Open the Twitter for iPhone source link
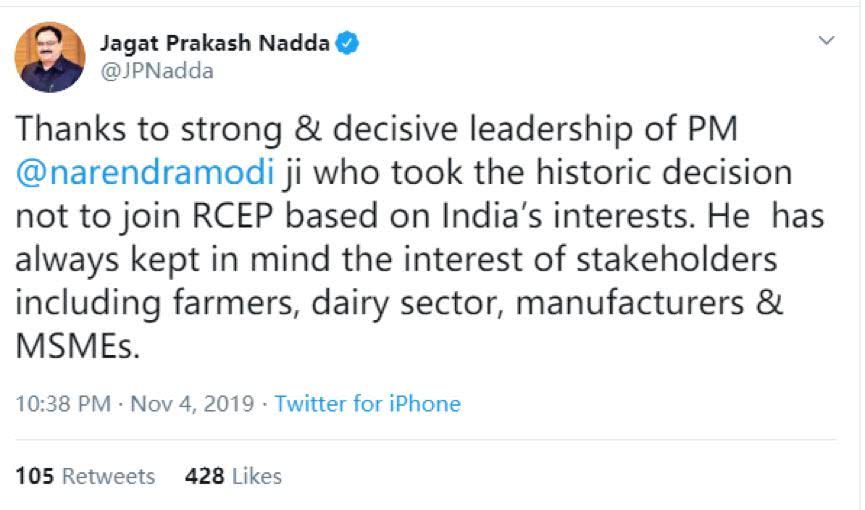The height and width of the screenshot is (510, 865). coord(367,404)
